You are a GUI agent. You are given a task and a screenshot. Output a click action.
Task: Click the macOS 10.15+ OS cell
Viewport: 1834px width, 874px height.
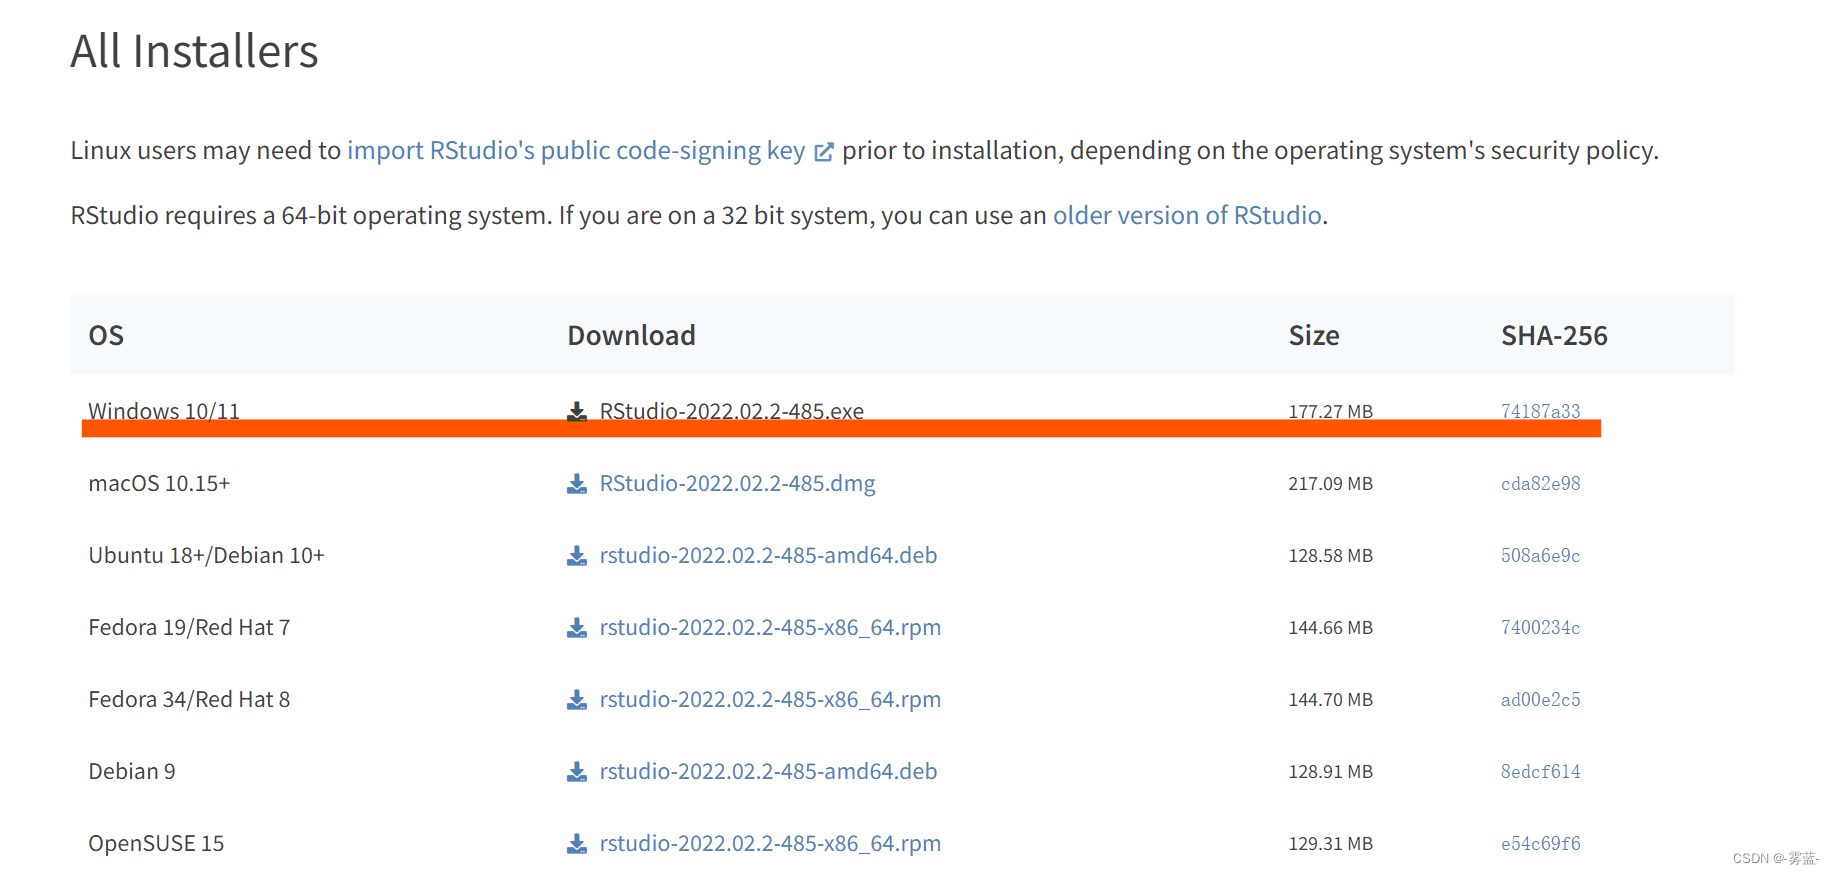(x=159, y=483)
